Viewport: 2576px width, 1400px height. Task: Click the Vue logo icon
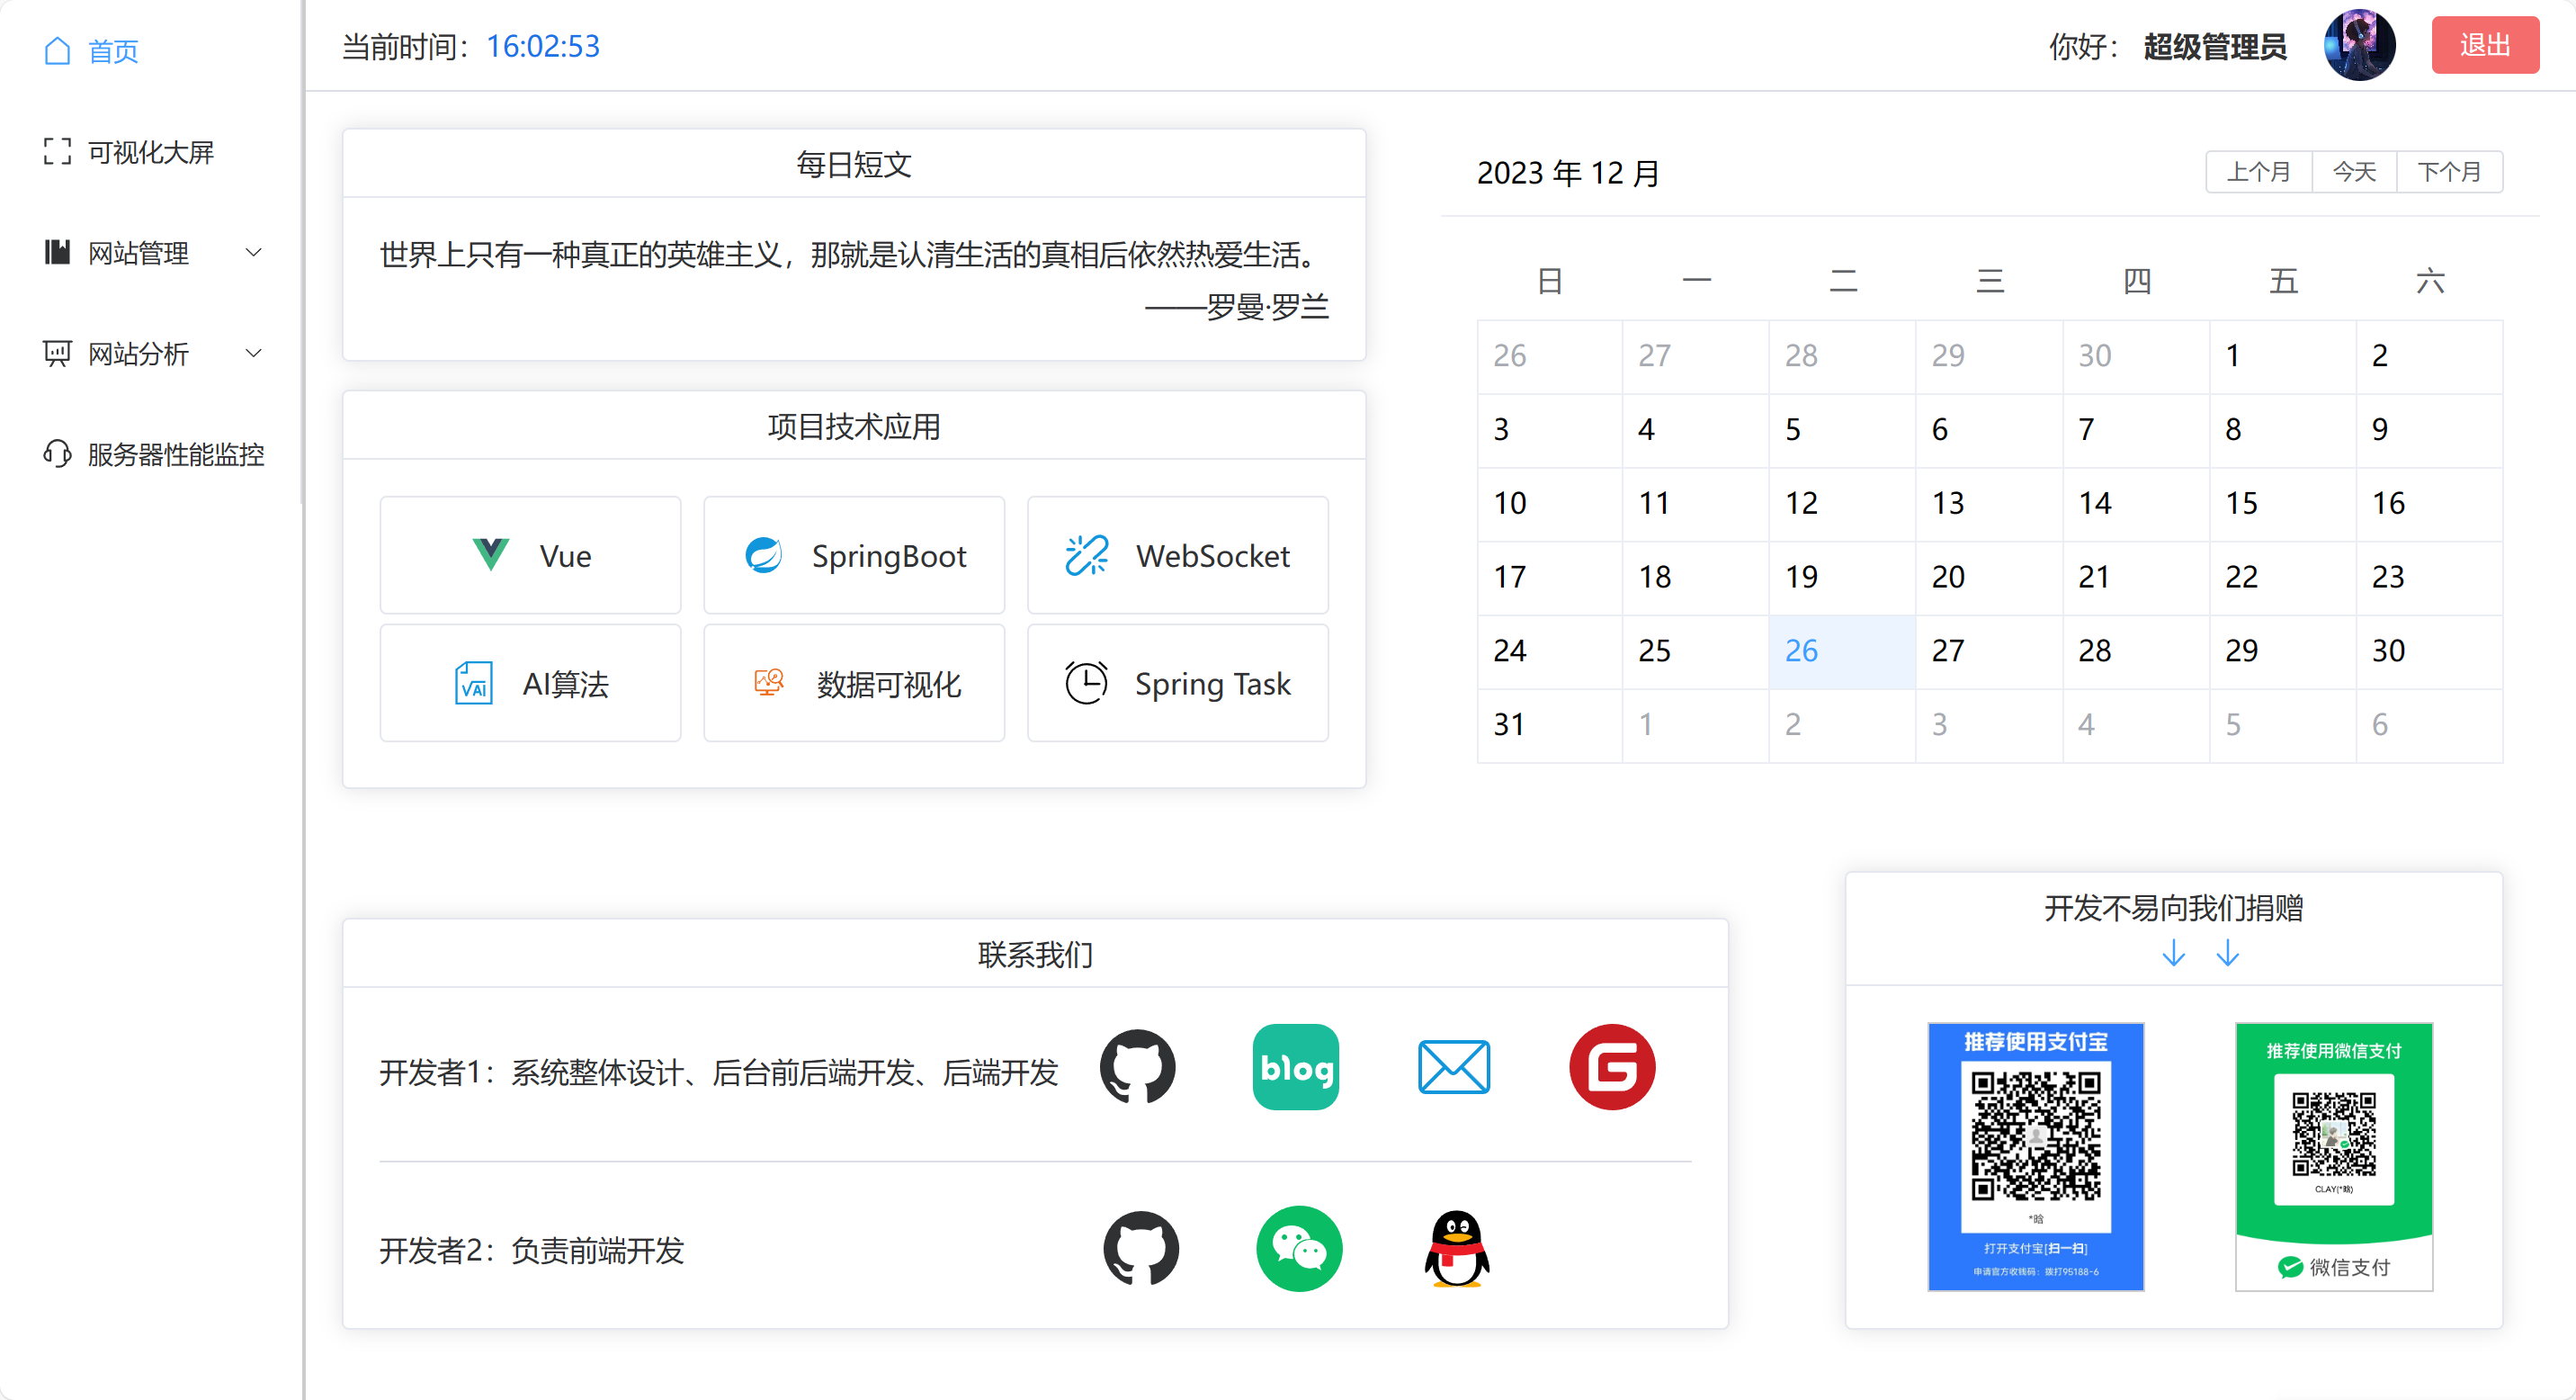[491, 555]
